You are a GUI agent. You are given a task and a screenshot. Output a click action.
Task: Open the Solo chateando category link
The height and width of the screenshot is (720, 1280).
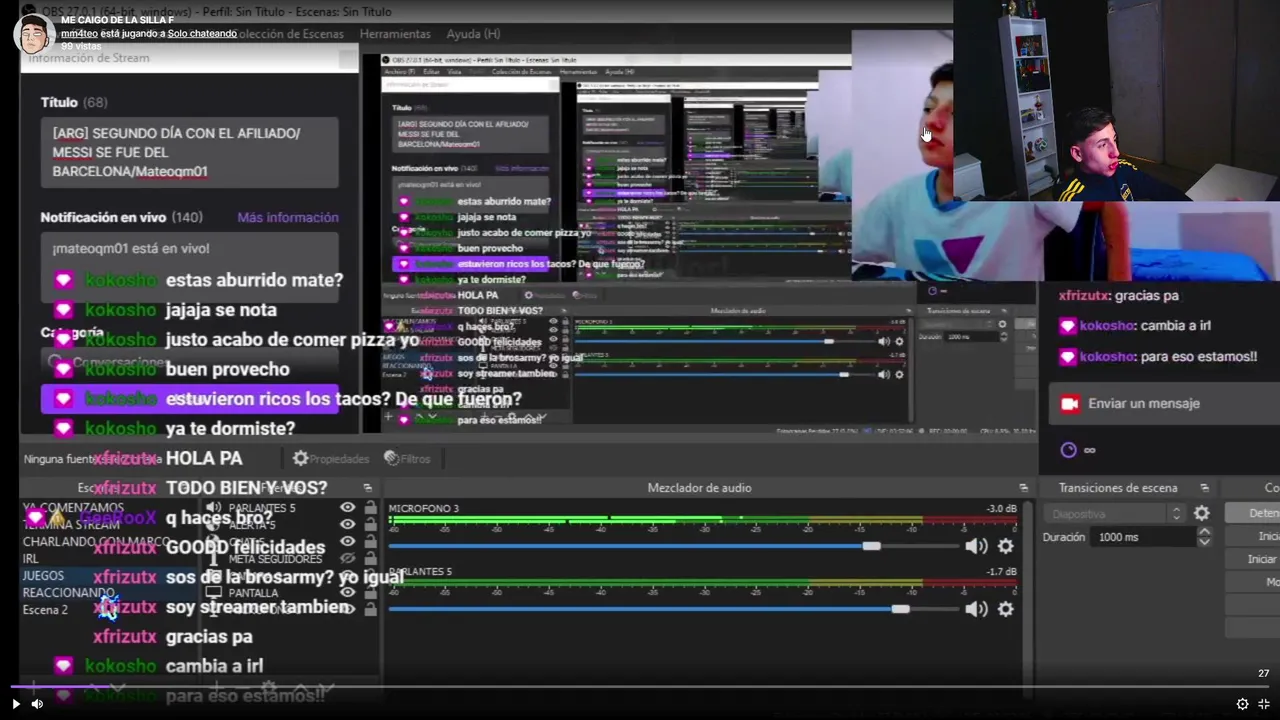(202, 33)
